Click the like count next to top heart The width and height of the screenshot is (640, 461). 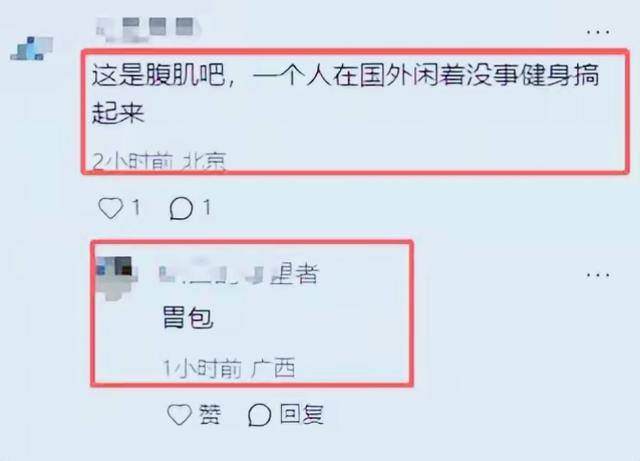(x=137, y=207)
